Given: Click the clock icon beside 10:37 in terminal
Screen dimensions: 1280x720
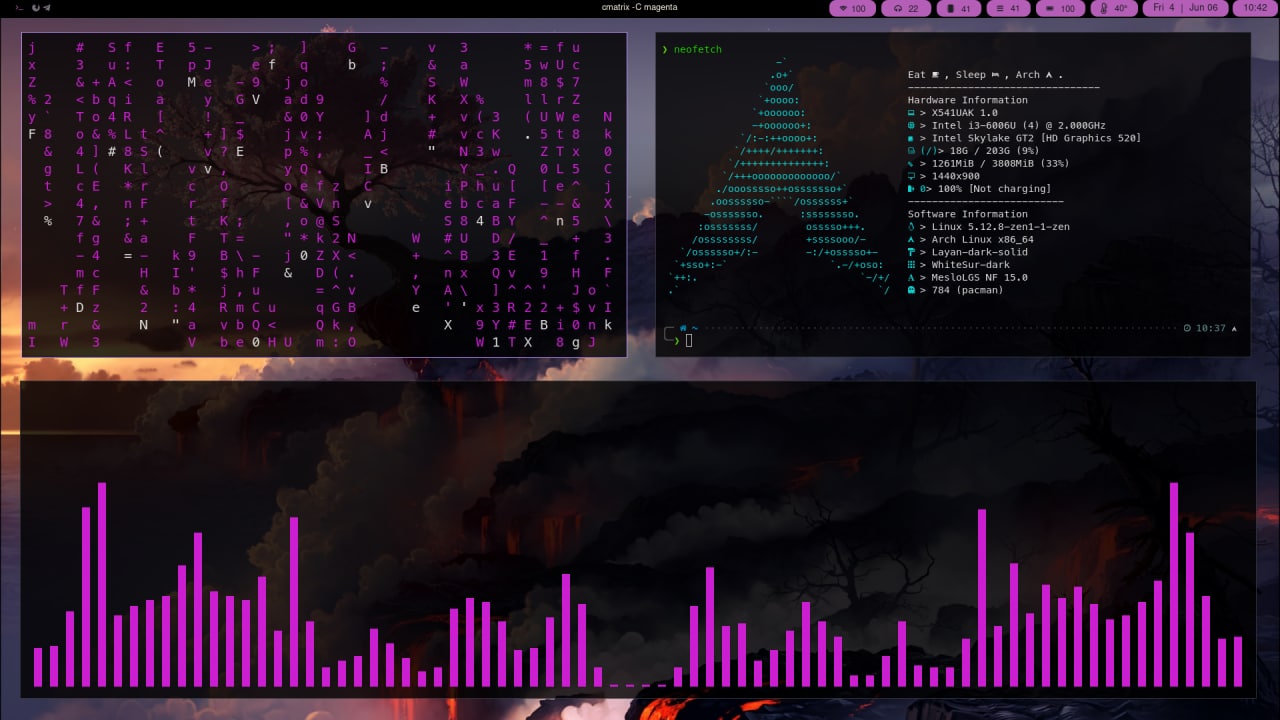Looking at the screenshot, I should coord(1187,328).
